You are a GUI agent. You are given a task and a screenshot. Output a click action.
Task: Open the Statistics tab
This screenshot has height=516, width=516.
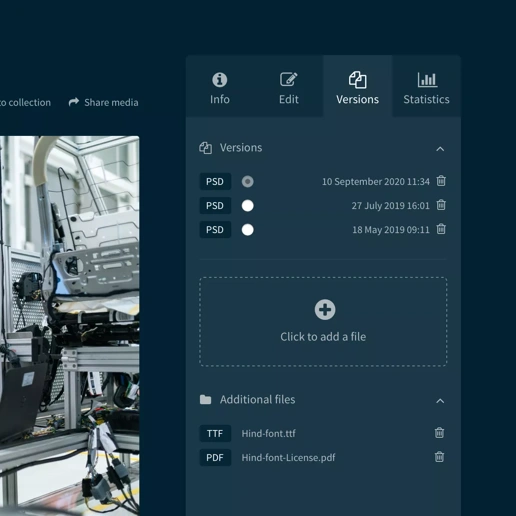[426, 88]
